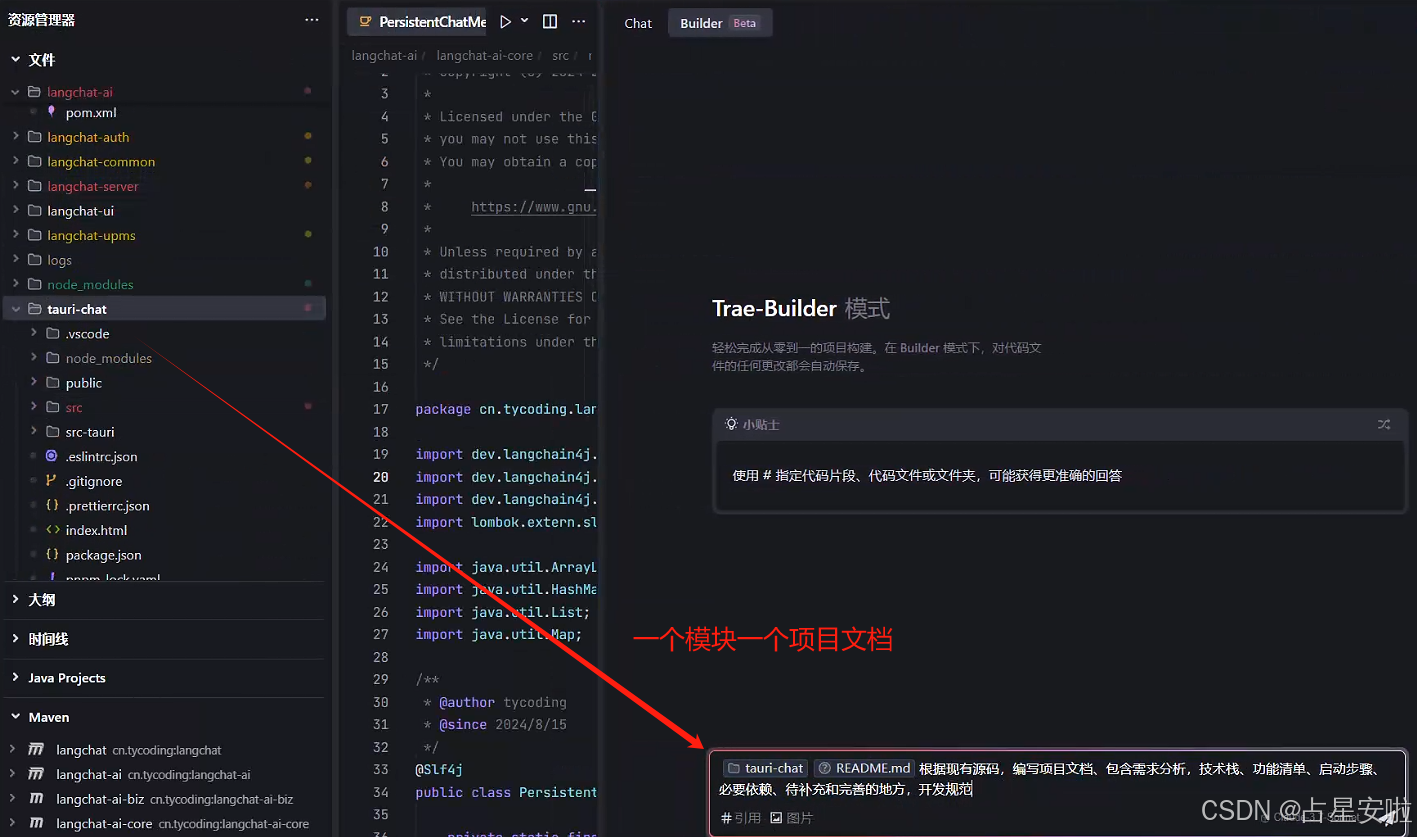Click the tauri-chat context chip in input
The width and height of the screenshot is (1417, 837).
pyautogui.click(x=765, y=768)
